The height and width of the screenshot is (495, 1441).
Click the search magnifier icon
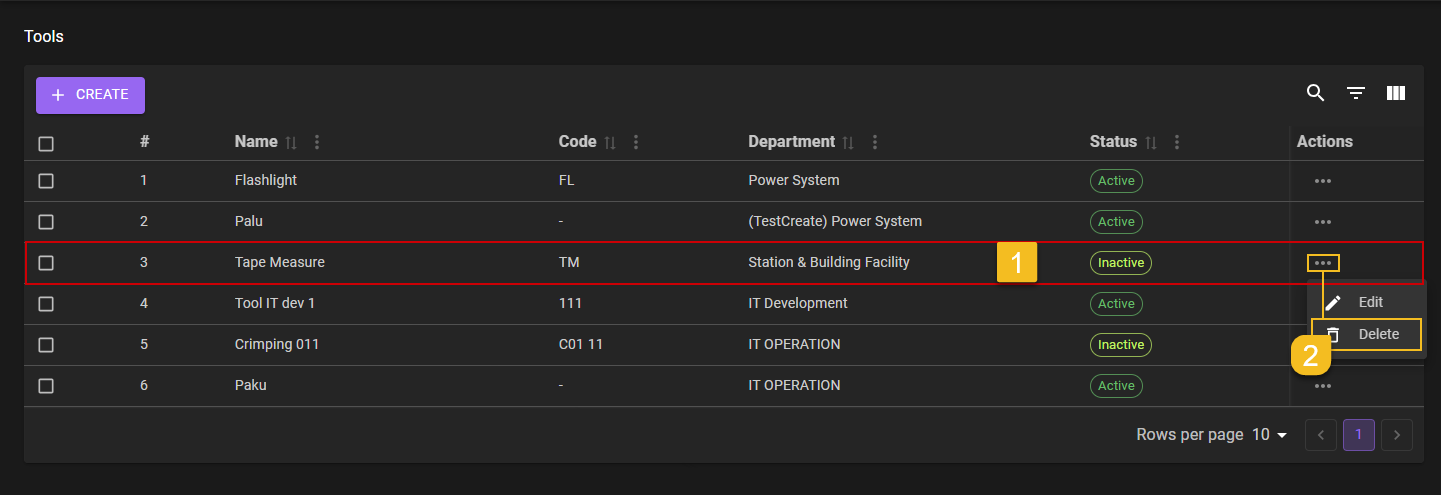coord(1315,93)
